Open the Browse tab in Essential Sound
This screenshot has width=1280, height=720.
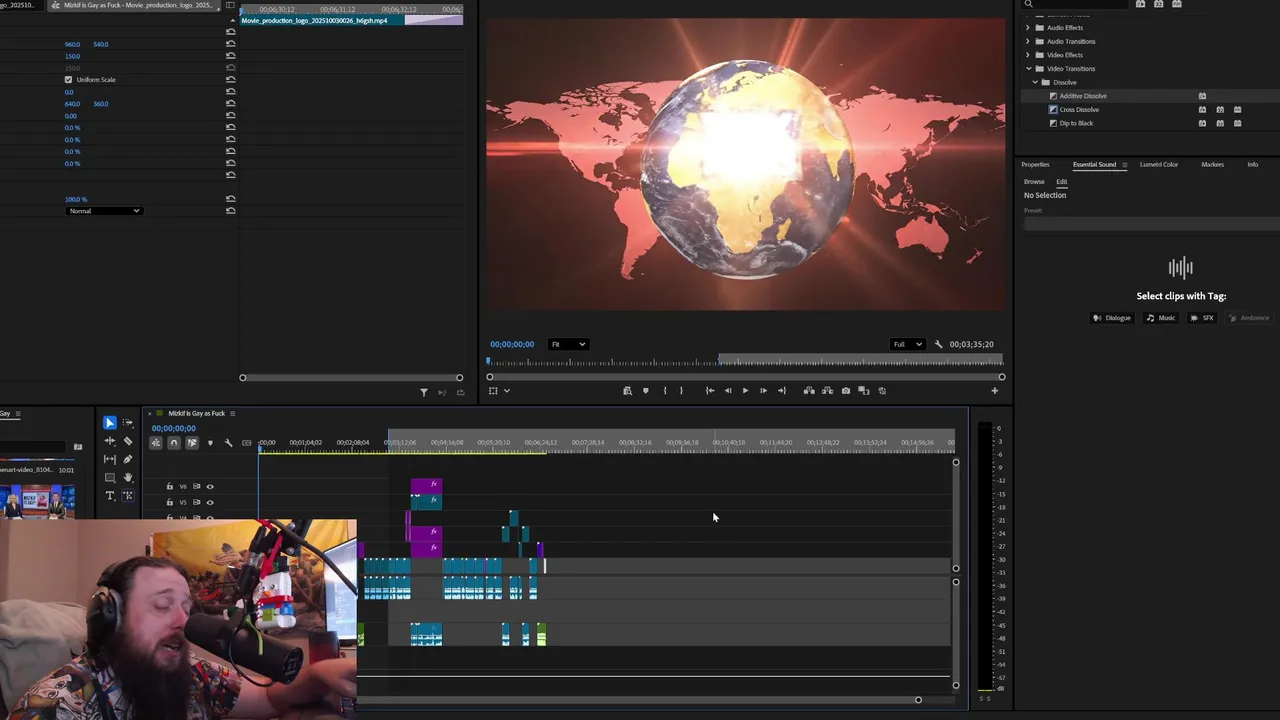1034,182
